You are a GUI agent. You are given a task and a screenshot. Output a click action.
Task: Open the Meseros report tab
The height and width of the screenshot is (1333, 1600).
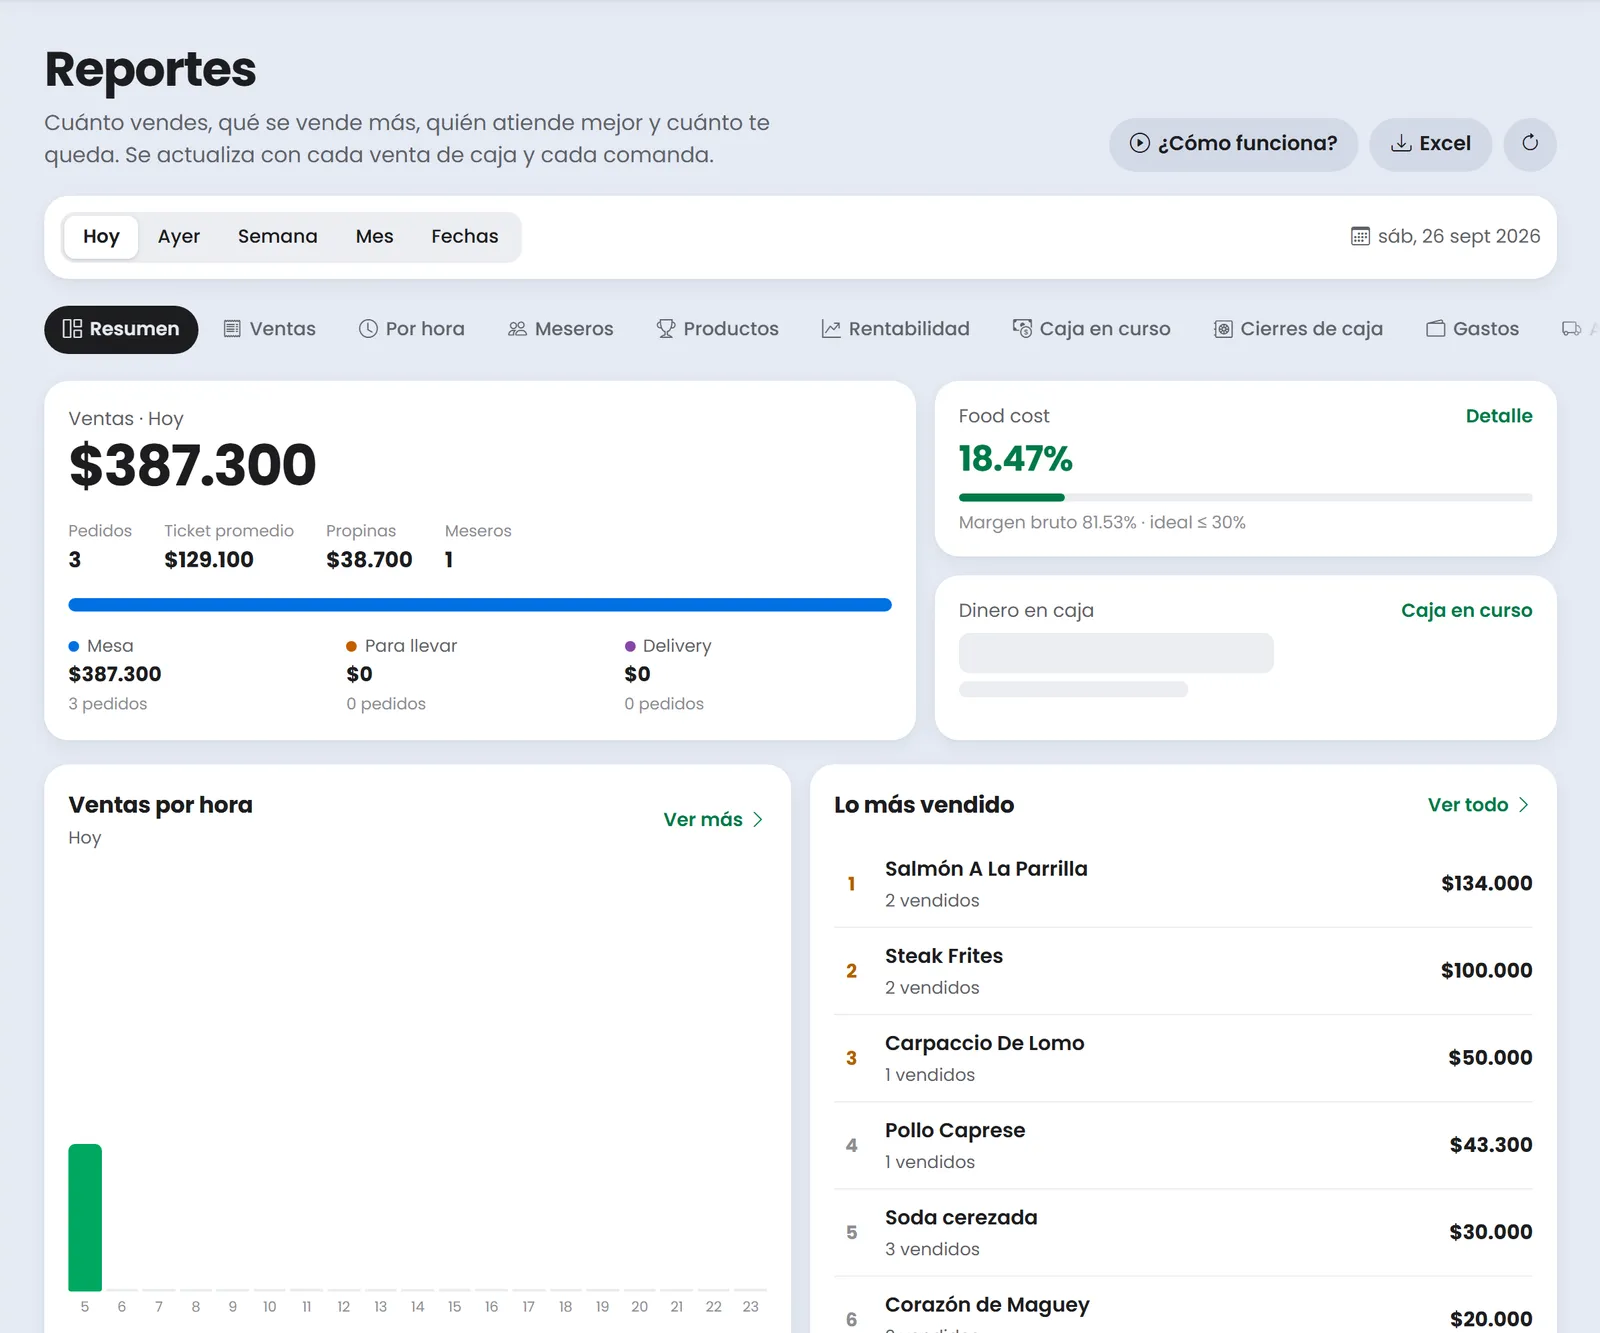[560, 329]
